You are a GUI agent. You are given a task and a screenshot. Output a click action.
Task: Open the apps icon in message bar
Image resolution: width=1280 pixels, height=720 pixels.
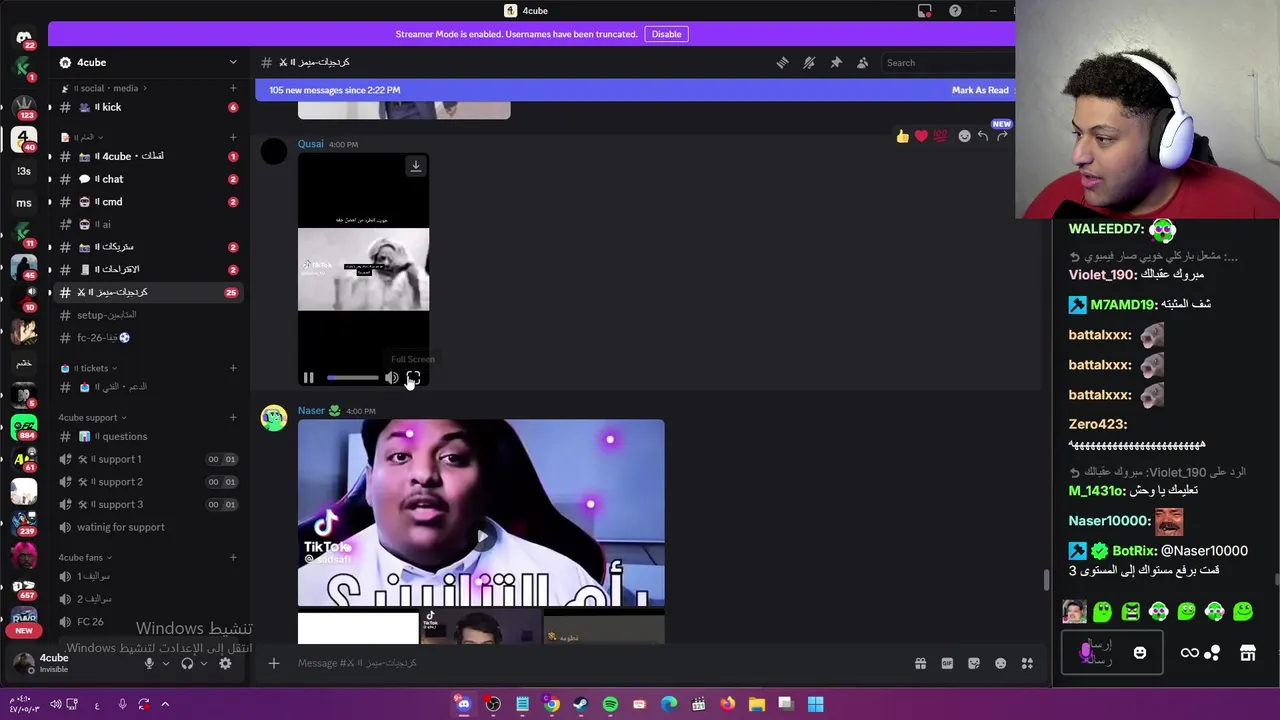1027,663
